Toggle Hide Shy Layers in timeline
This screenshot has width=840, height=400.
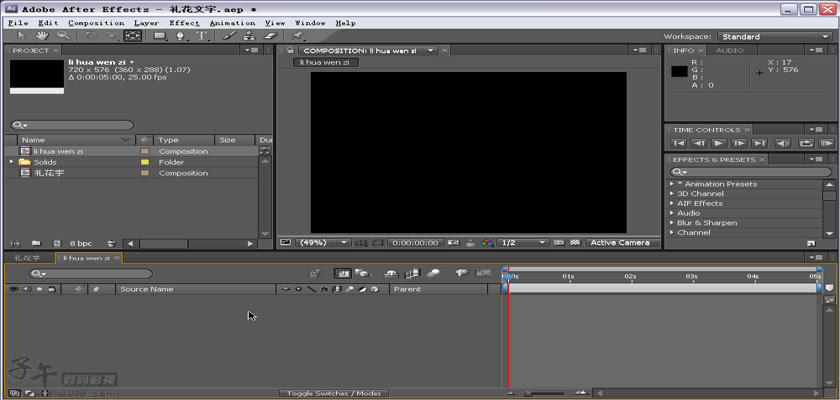click(x=392, y=274)
